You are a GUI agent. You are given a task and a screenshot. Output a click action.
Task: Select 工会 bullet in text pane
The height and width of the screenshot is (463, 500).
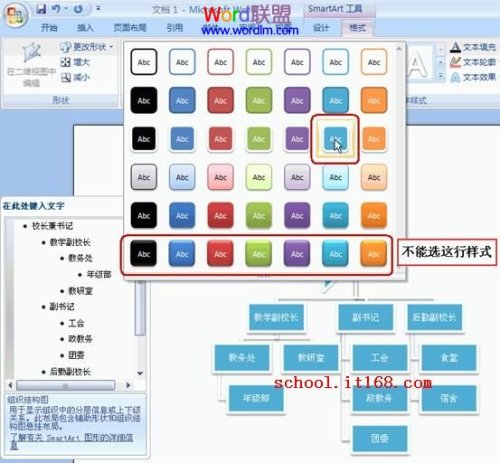(x=76, y=323)
